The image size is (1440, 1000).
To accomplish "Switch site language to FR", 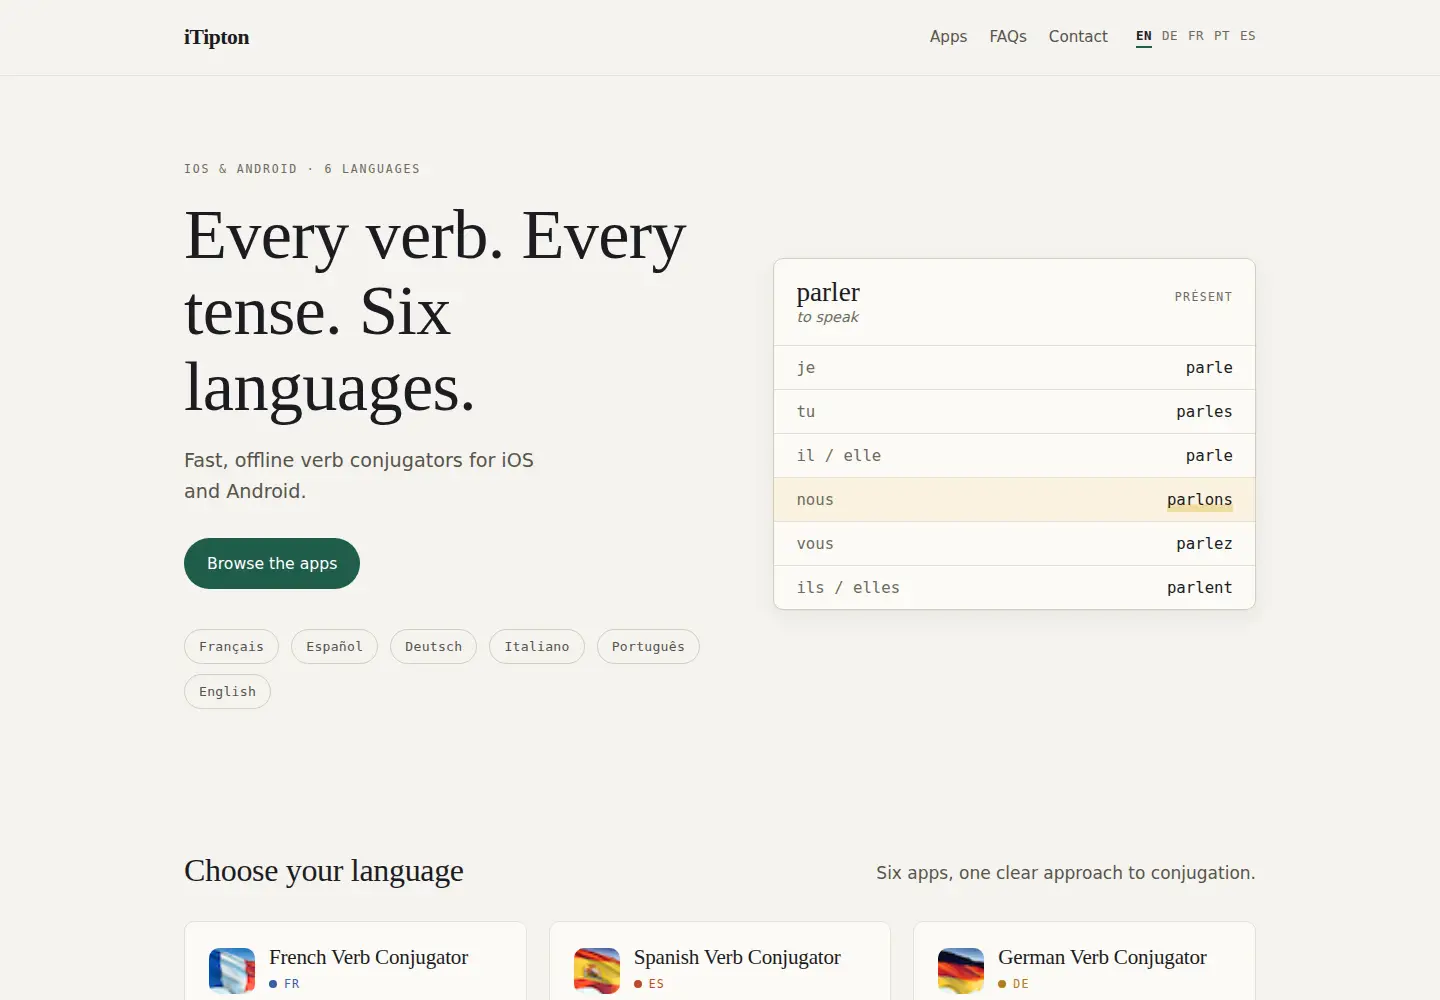I will coord(1196,36).
